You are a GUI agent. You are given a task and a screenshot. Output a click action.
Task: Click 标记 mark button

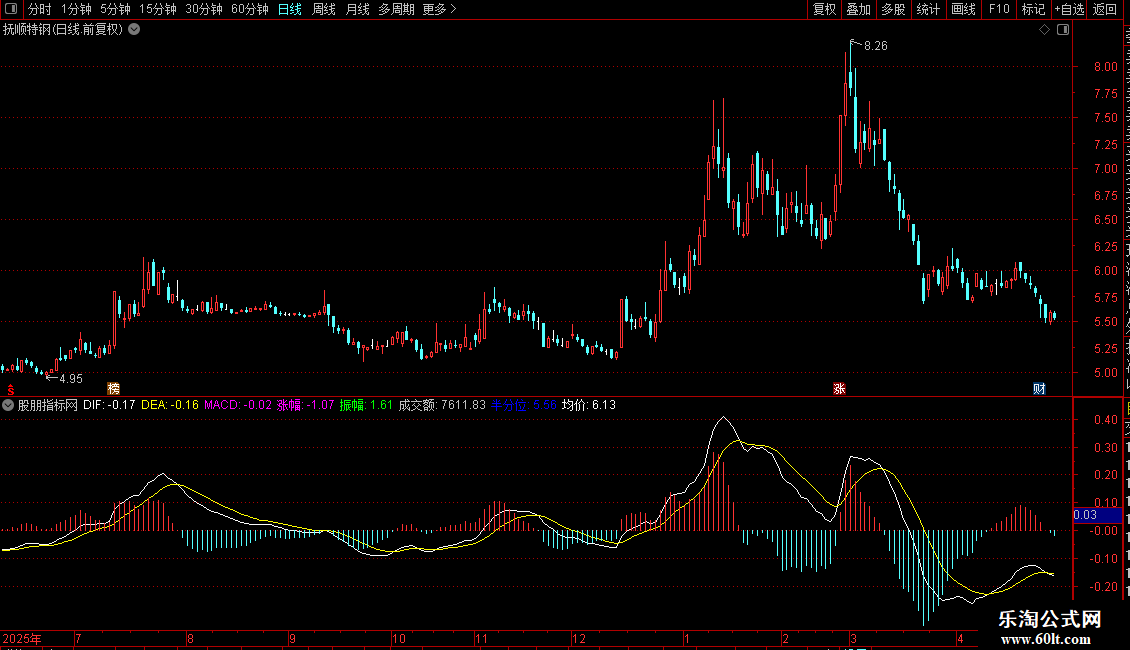pyautogui.click(x=1033, y=9)
